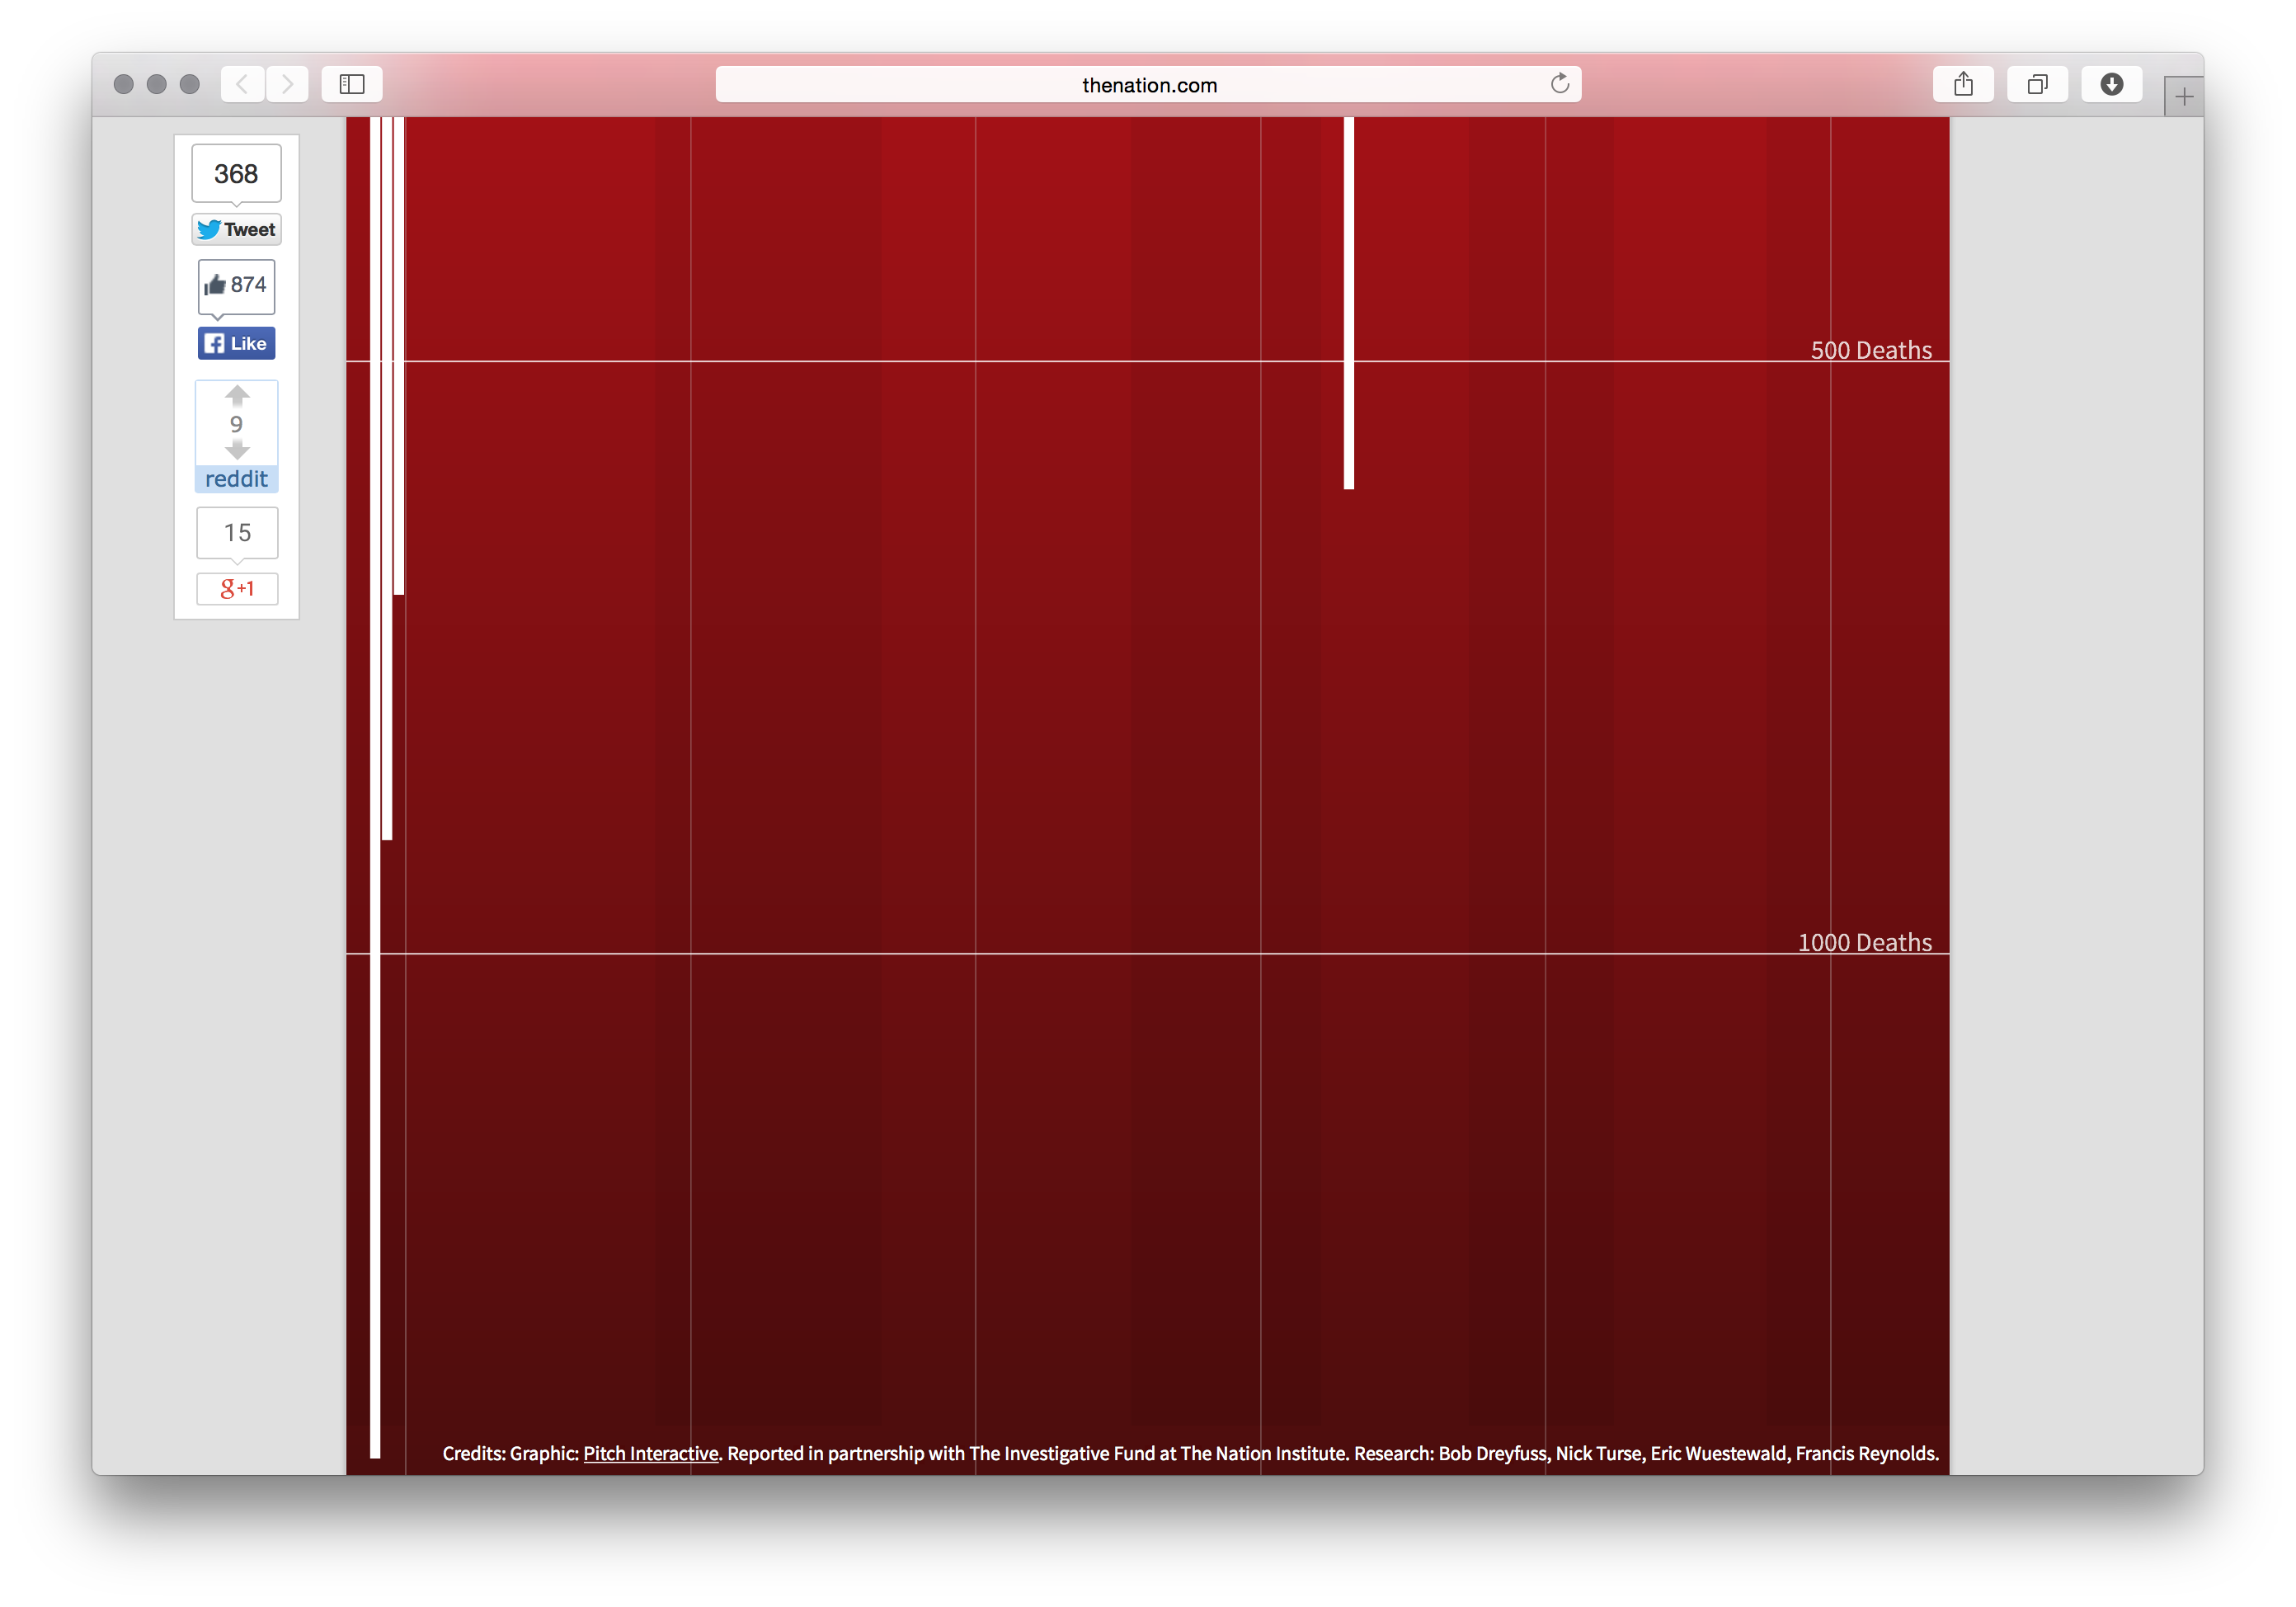Click the tall white bar ending near 500 Deaths
Image resolution: width=2296 pixels, height=1607 pixels.
click(x=1348, y=300)
